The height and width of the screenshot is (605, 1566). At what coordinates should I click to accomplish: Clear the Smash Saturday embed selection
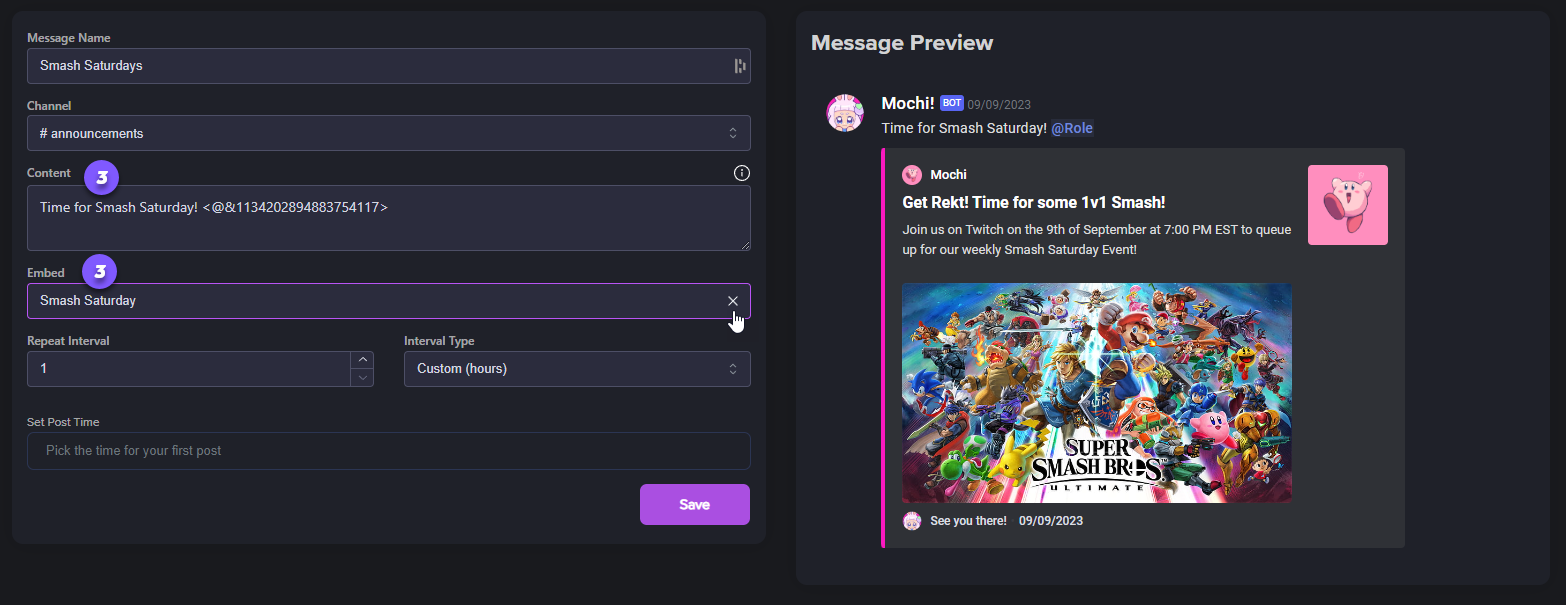click(x=733, y=301)
